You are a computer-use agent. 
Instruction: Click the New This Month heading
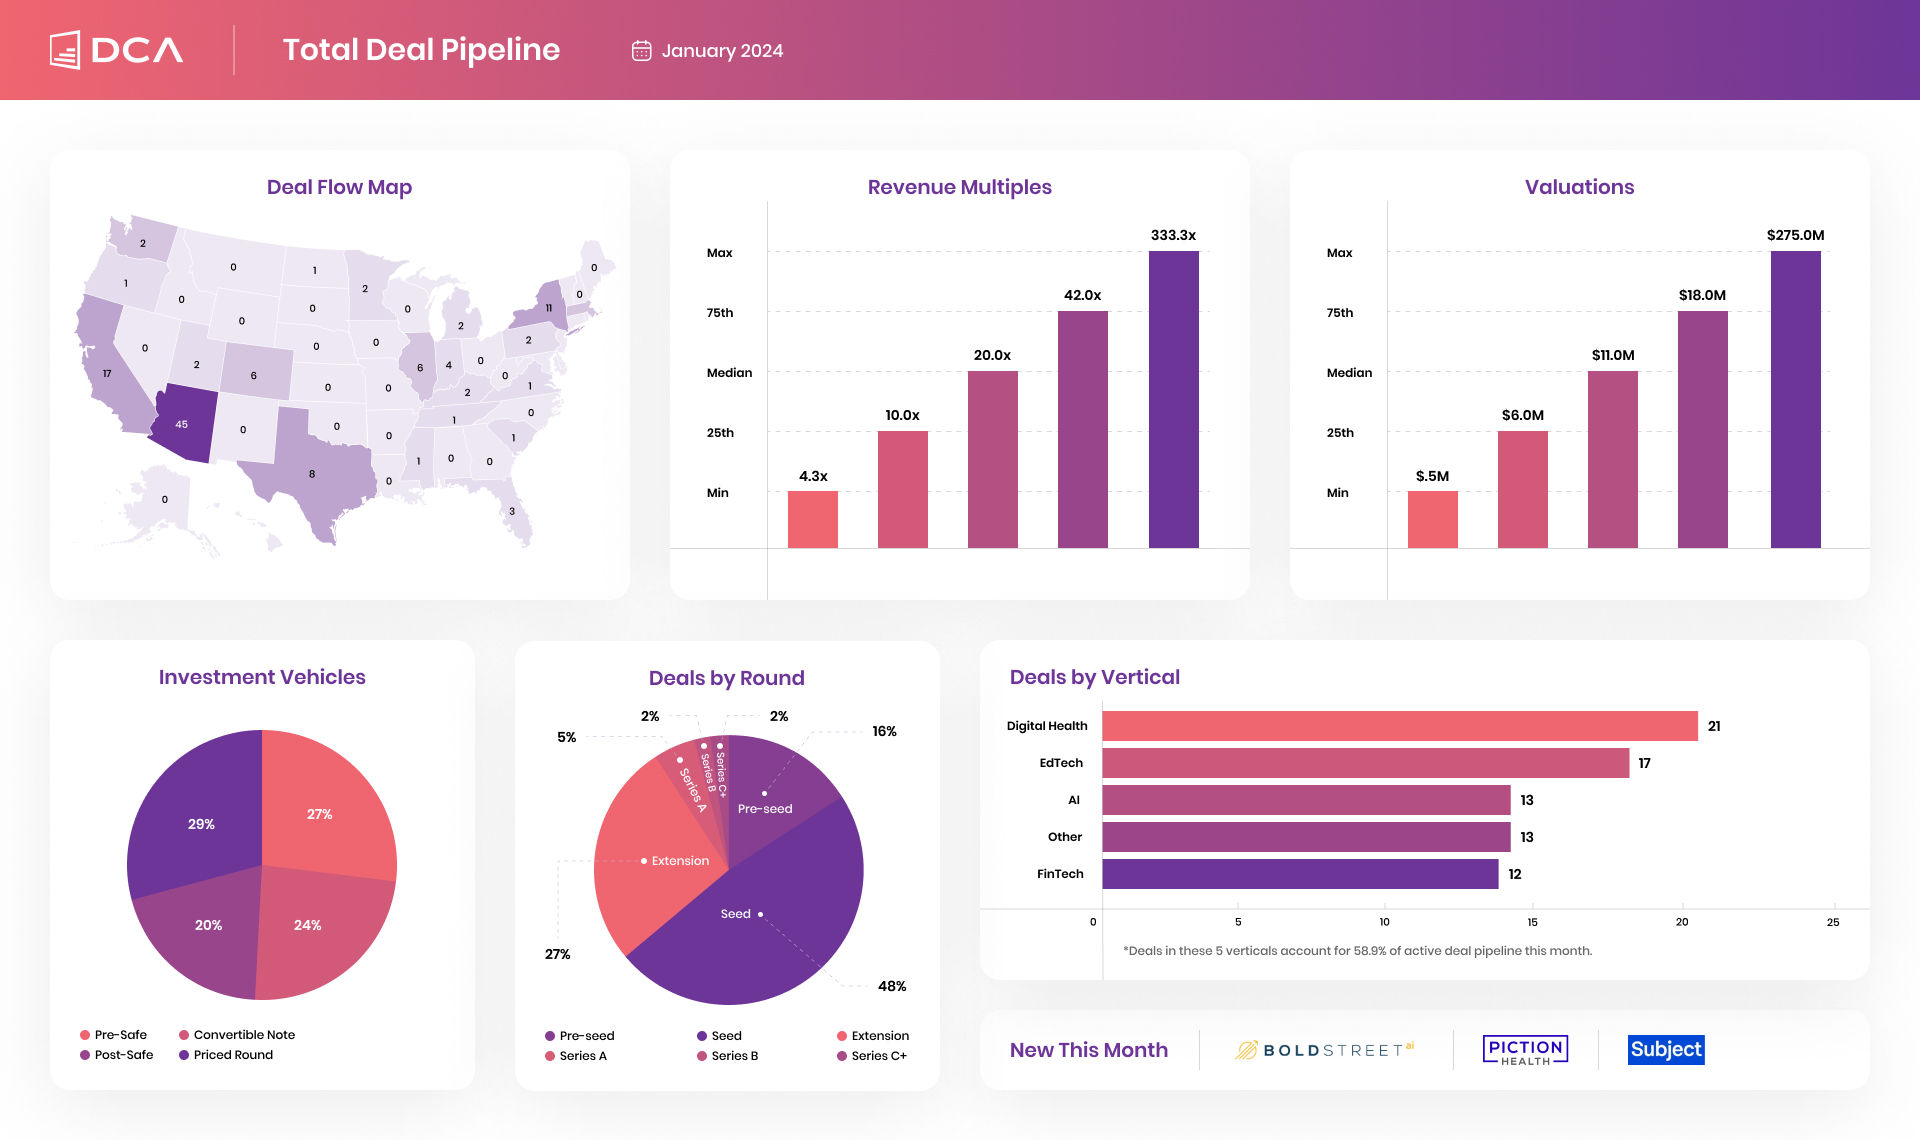pyautogui.click(x=1089, y=1050)
